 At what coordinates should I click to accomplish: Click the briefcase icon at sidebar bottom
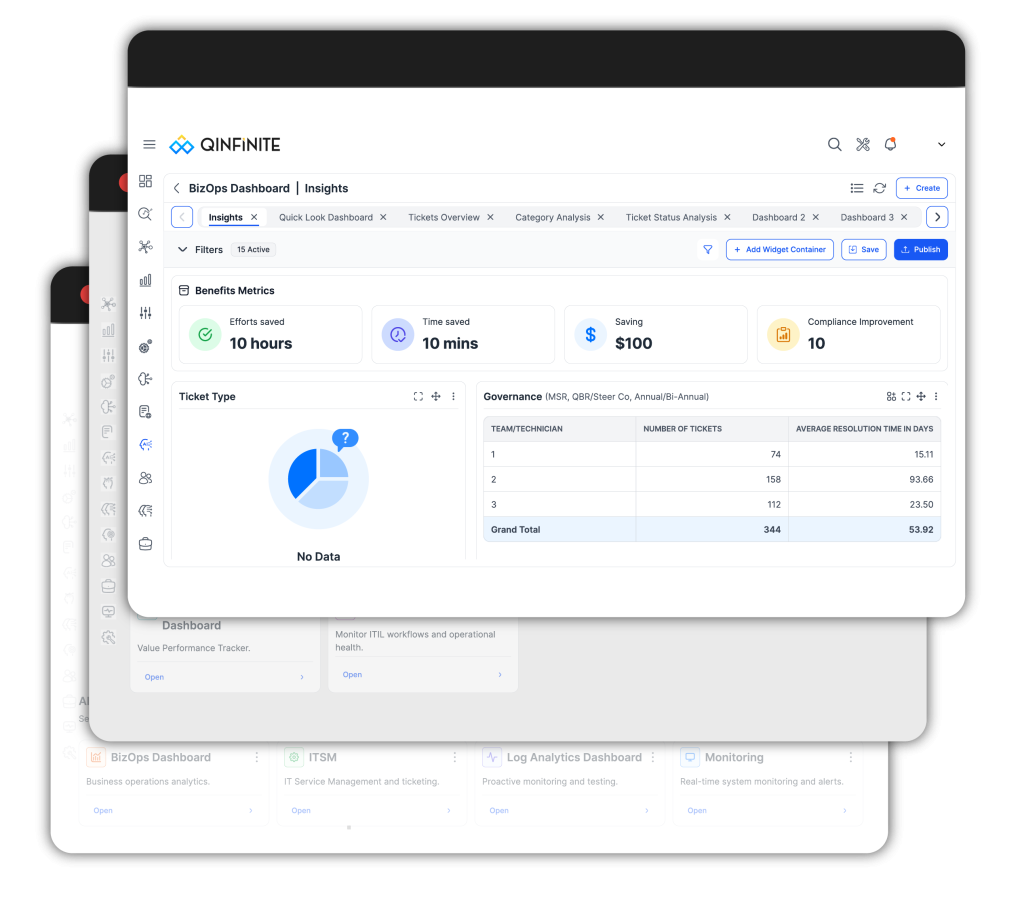coord(145,543)
